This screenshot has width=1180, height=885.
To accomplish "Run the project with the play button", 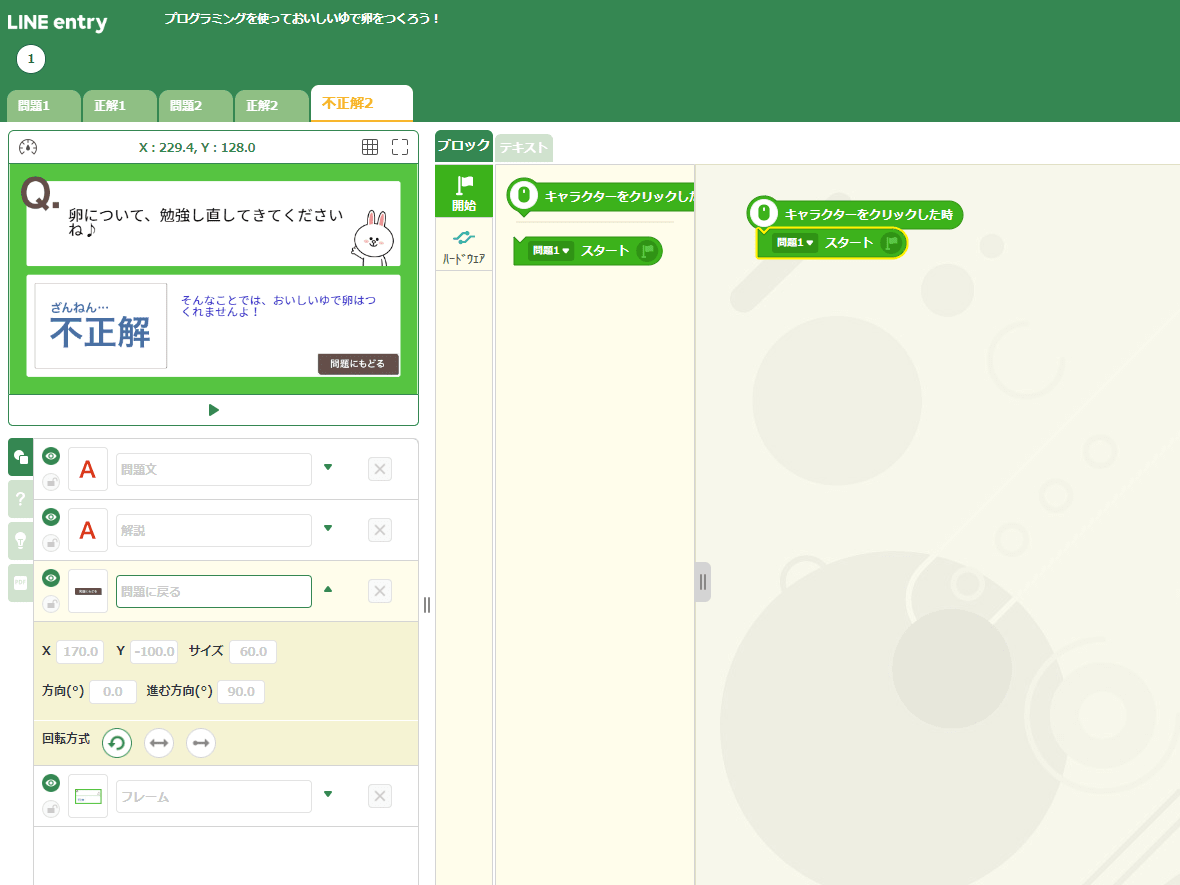I will [x=214, y=410].
